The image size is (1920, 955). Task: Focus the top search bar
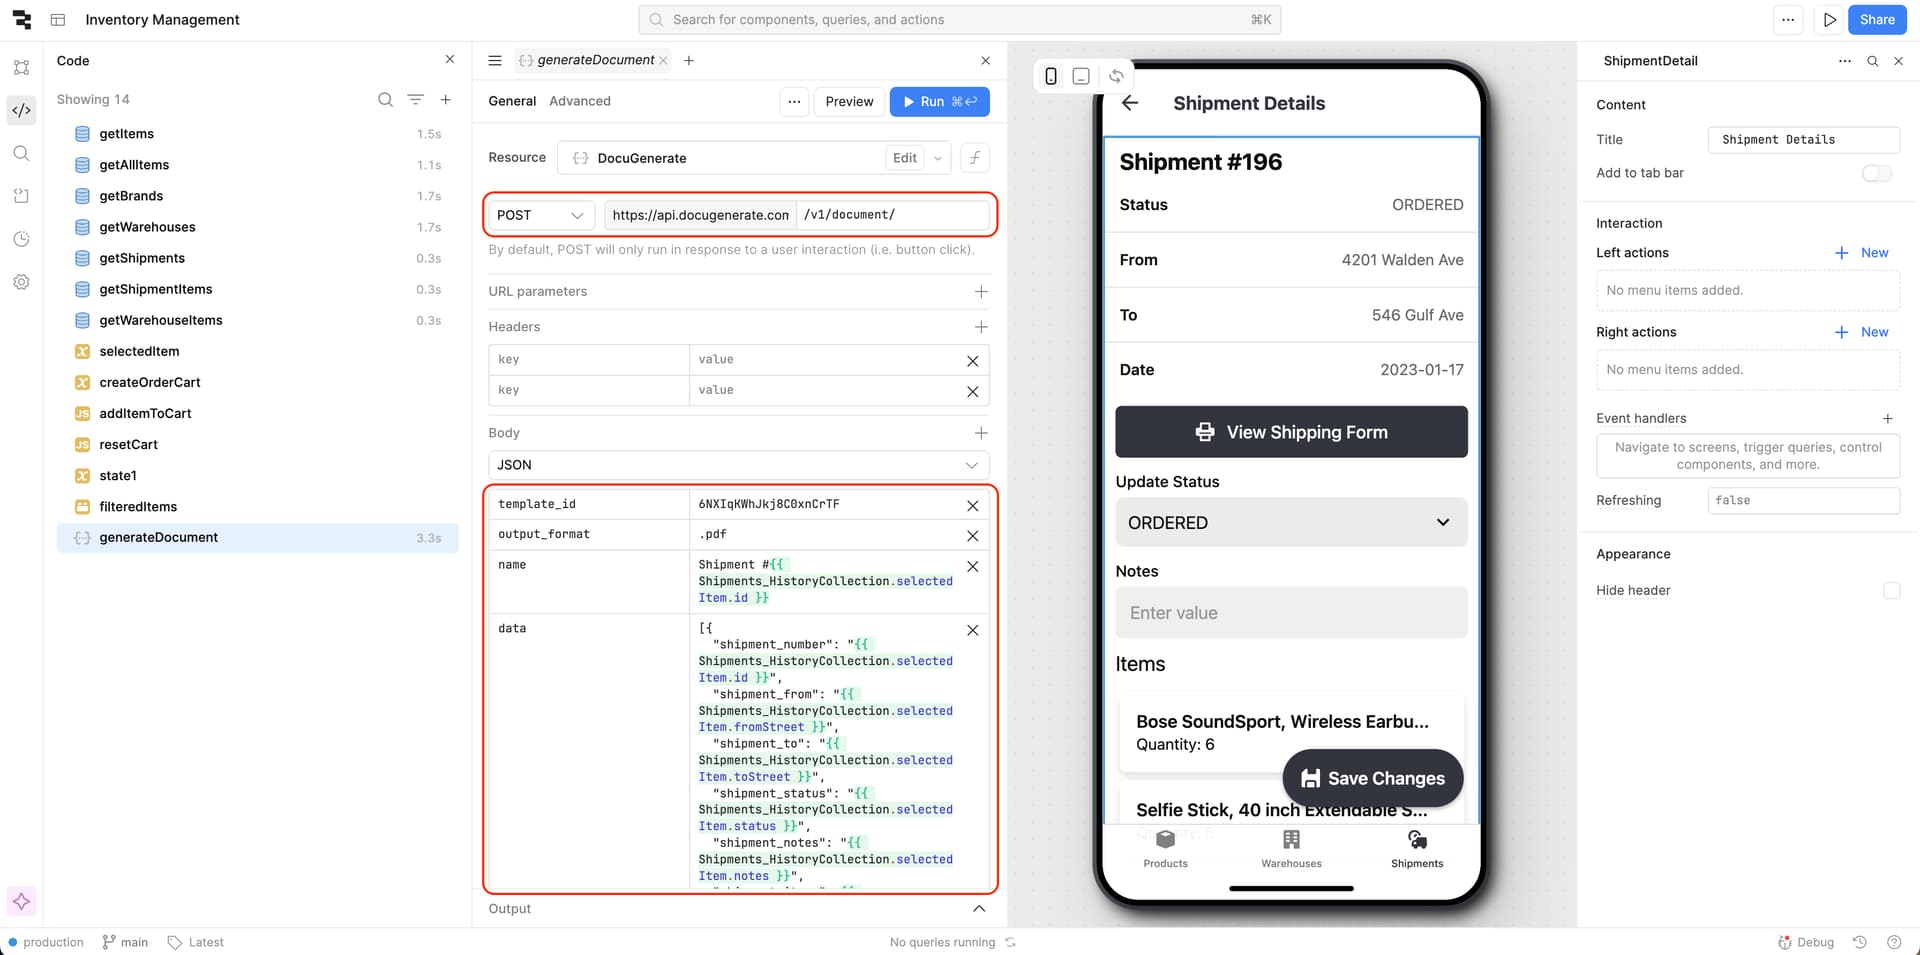pyautogui.click(x=959, y=20)
